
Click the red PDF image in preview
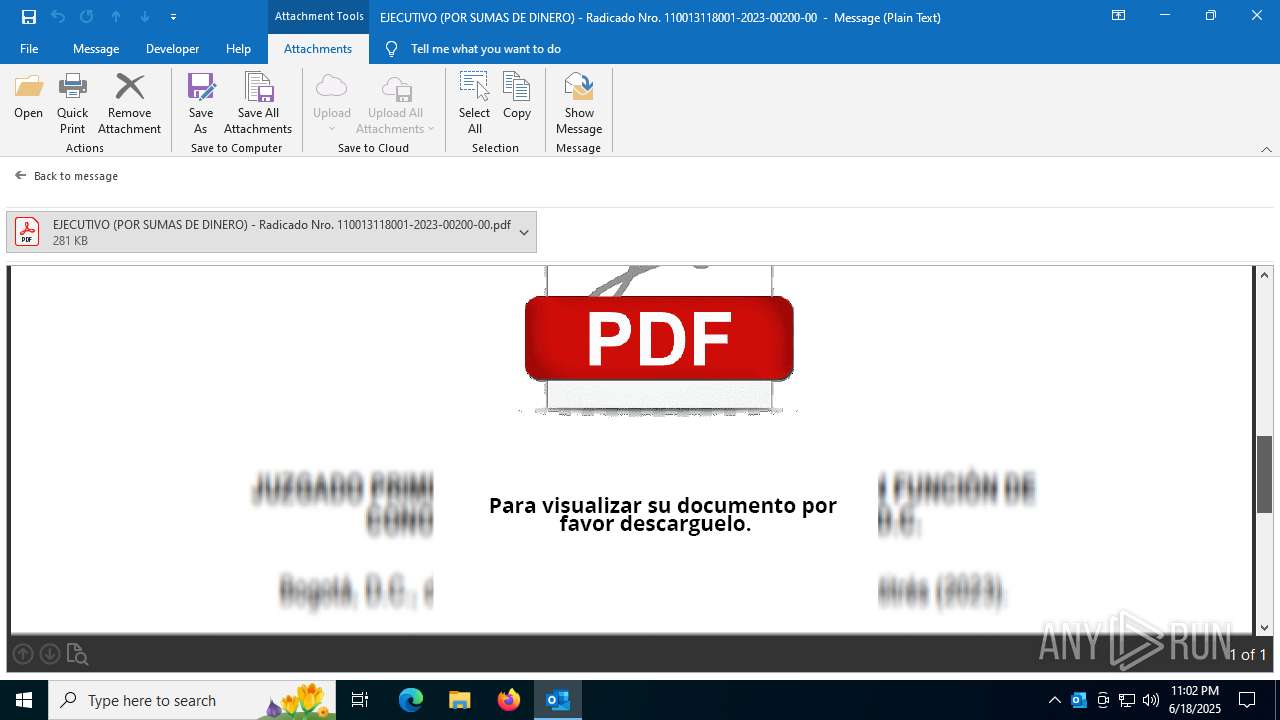point(659,339)
